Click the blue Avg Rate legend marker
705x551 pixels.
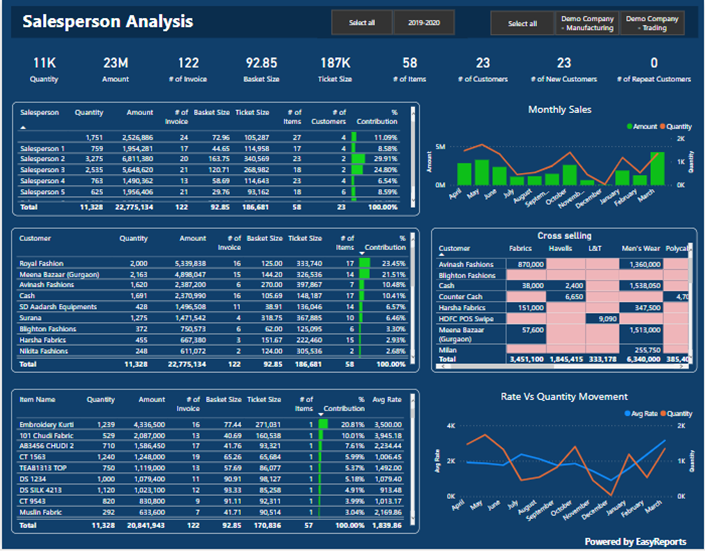pyautogui.click(x=627, y=413)
